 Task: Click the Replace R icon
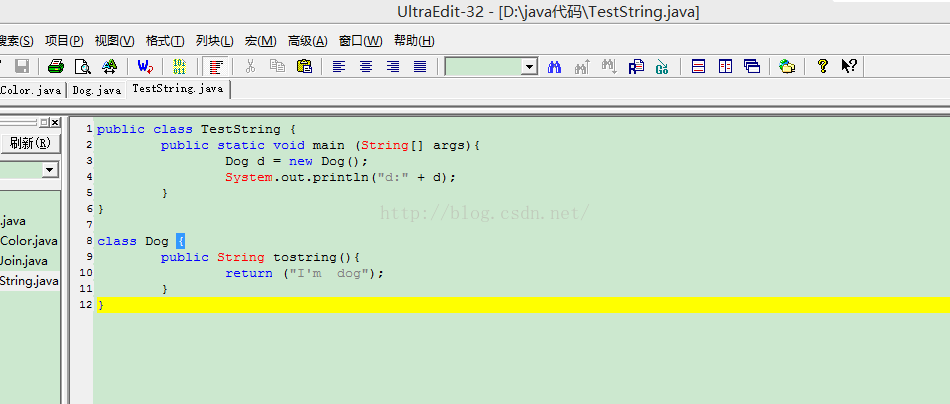(x=636, y=67)
